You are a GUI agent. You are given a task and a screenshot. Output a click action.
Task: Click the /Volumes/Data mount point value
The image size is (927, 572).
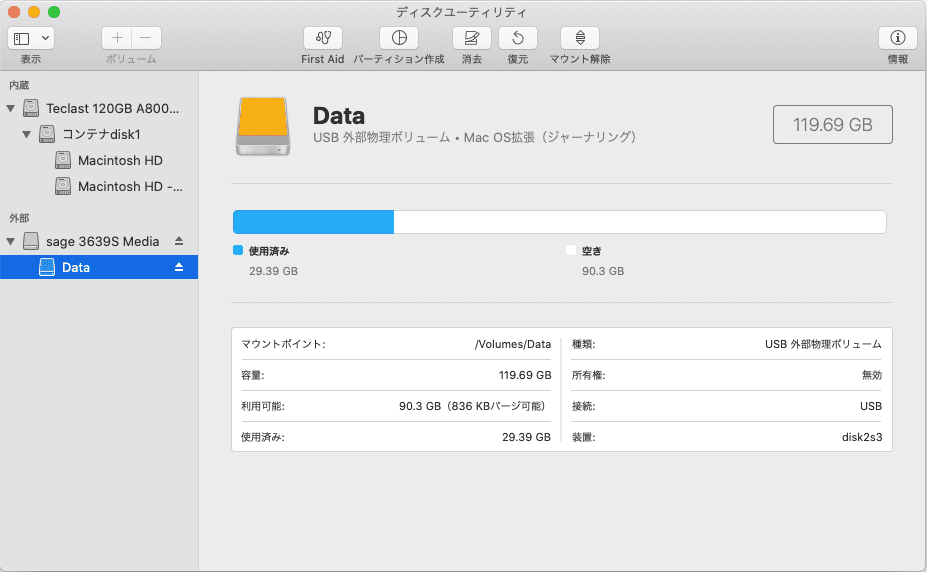[513, 344]
